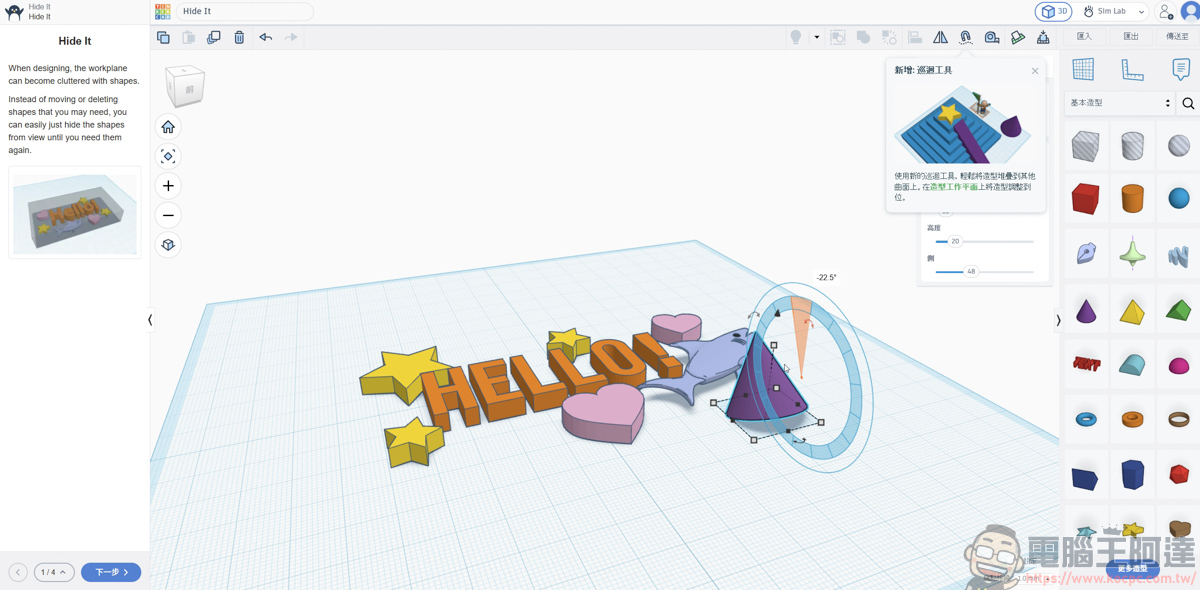Click the 造型工作平面 link in popup

(x=954, y=186)
